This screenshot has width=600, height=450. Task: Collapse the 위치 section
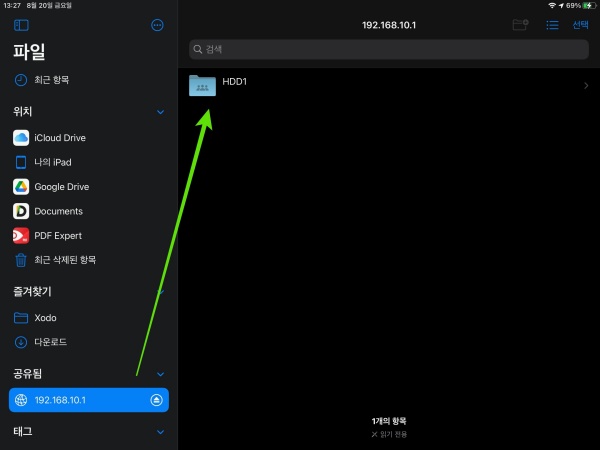[x=161, y=112]
